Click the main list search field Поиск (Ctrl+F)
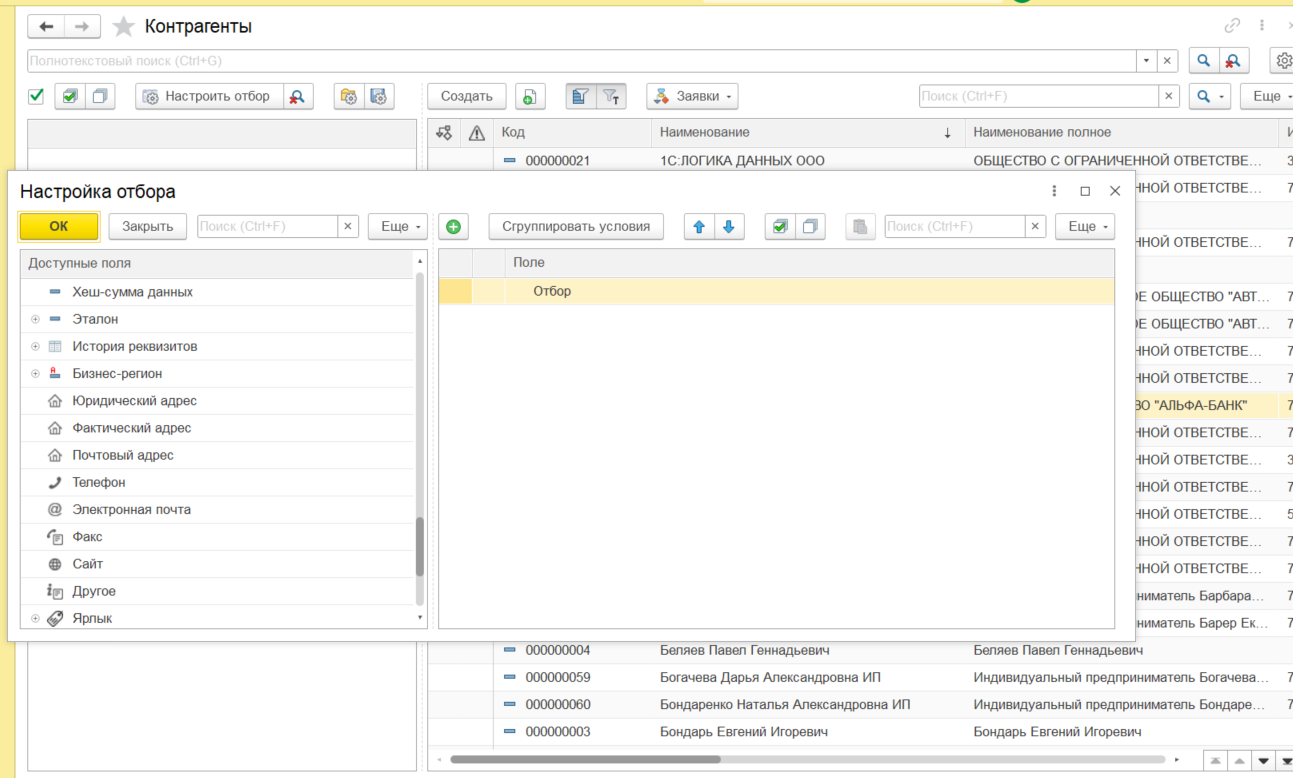 point(1039,96)
